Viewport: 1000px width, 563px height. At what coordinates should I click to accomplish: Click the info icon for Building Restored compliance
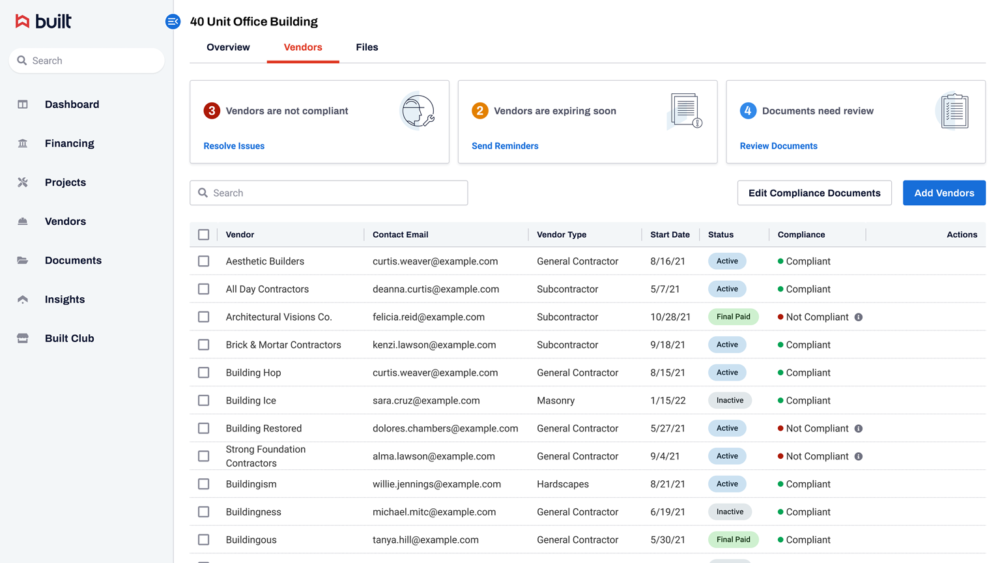pyautogui.click(x=858, y=428)
